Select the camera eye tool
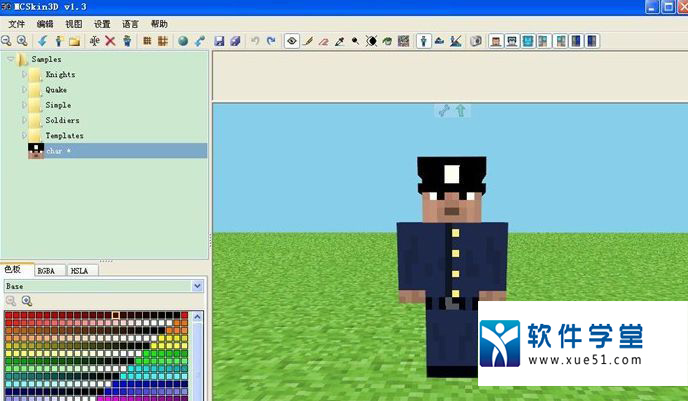Image resolution: width=688 pixels, height=401 pixels. coord(292,41)
